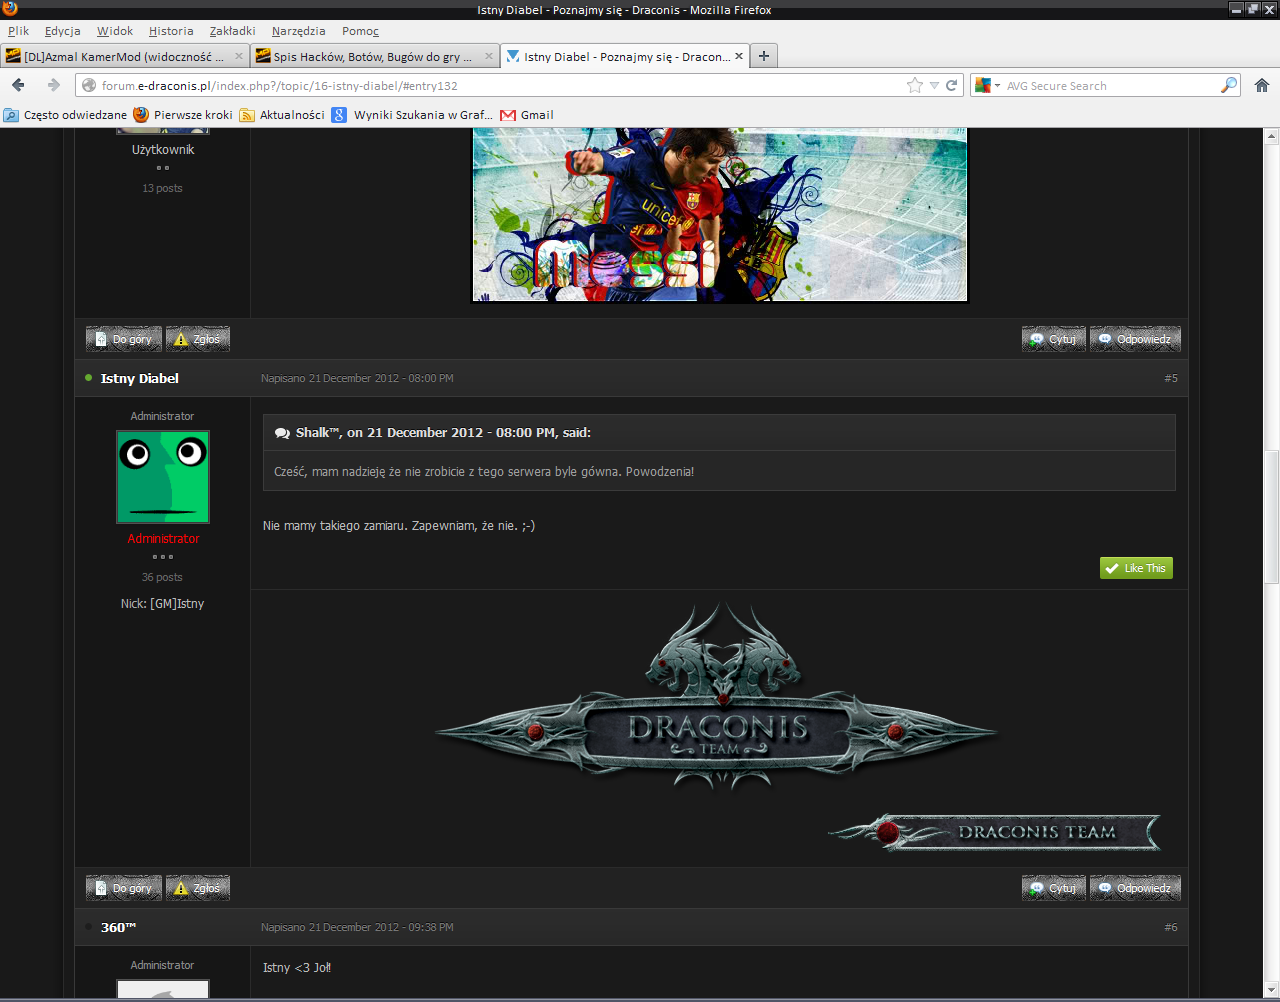The height and width of the screenshot is (1002, 1280).
Task: Click Cytuj under Istny Diabel's post
Action: pyautogui.click(x=1054, y=888)
